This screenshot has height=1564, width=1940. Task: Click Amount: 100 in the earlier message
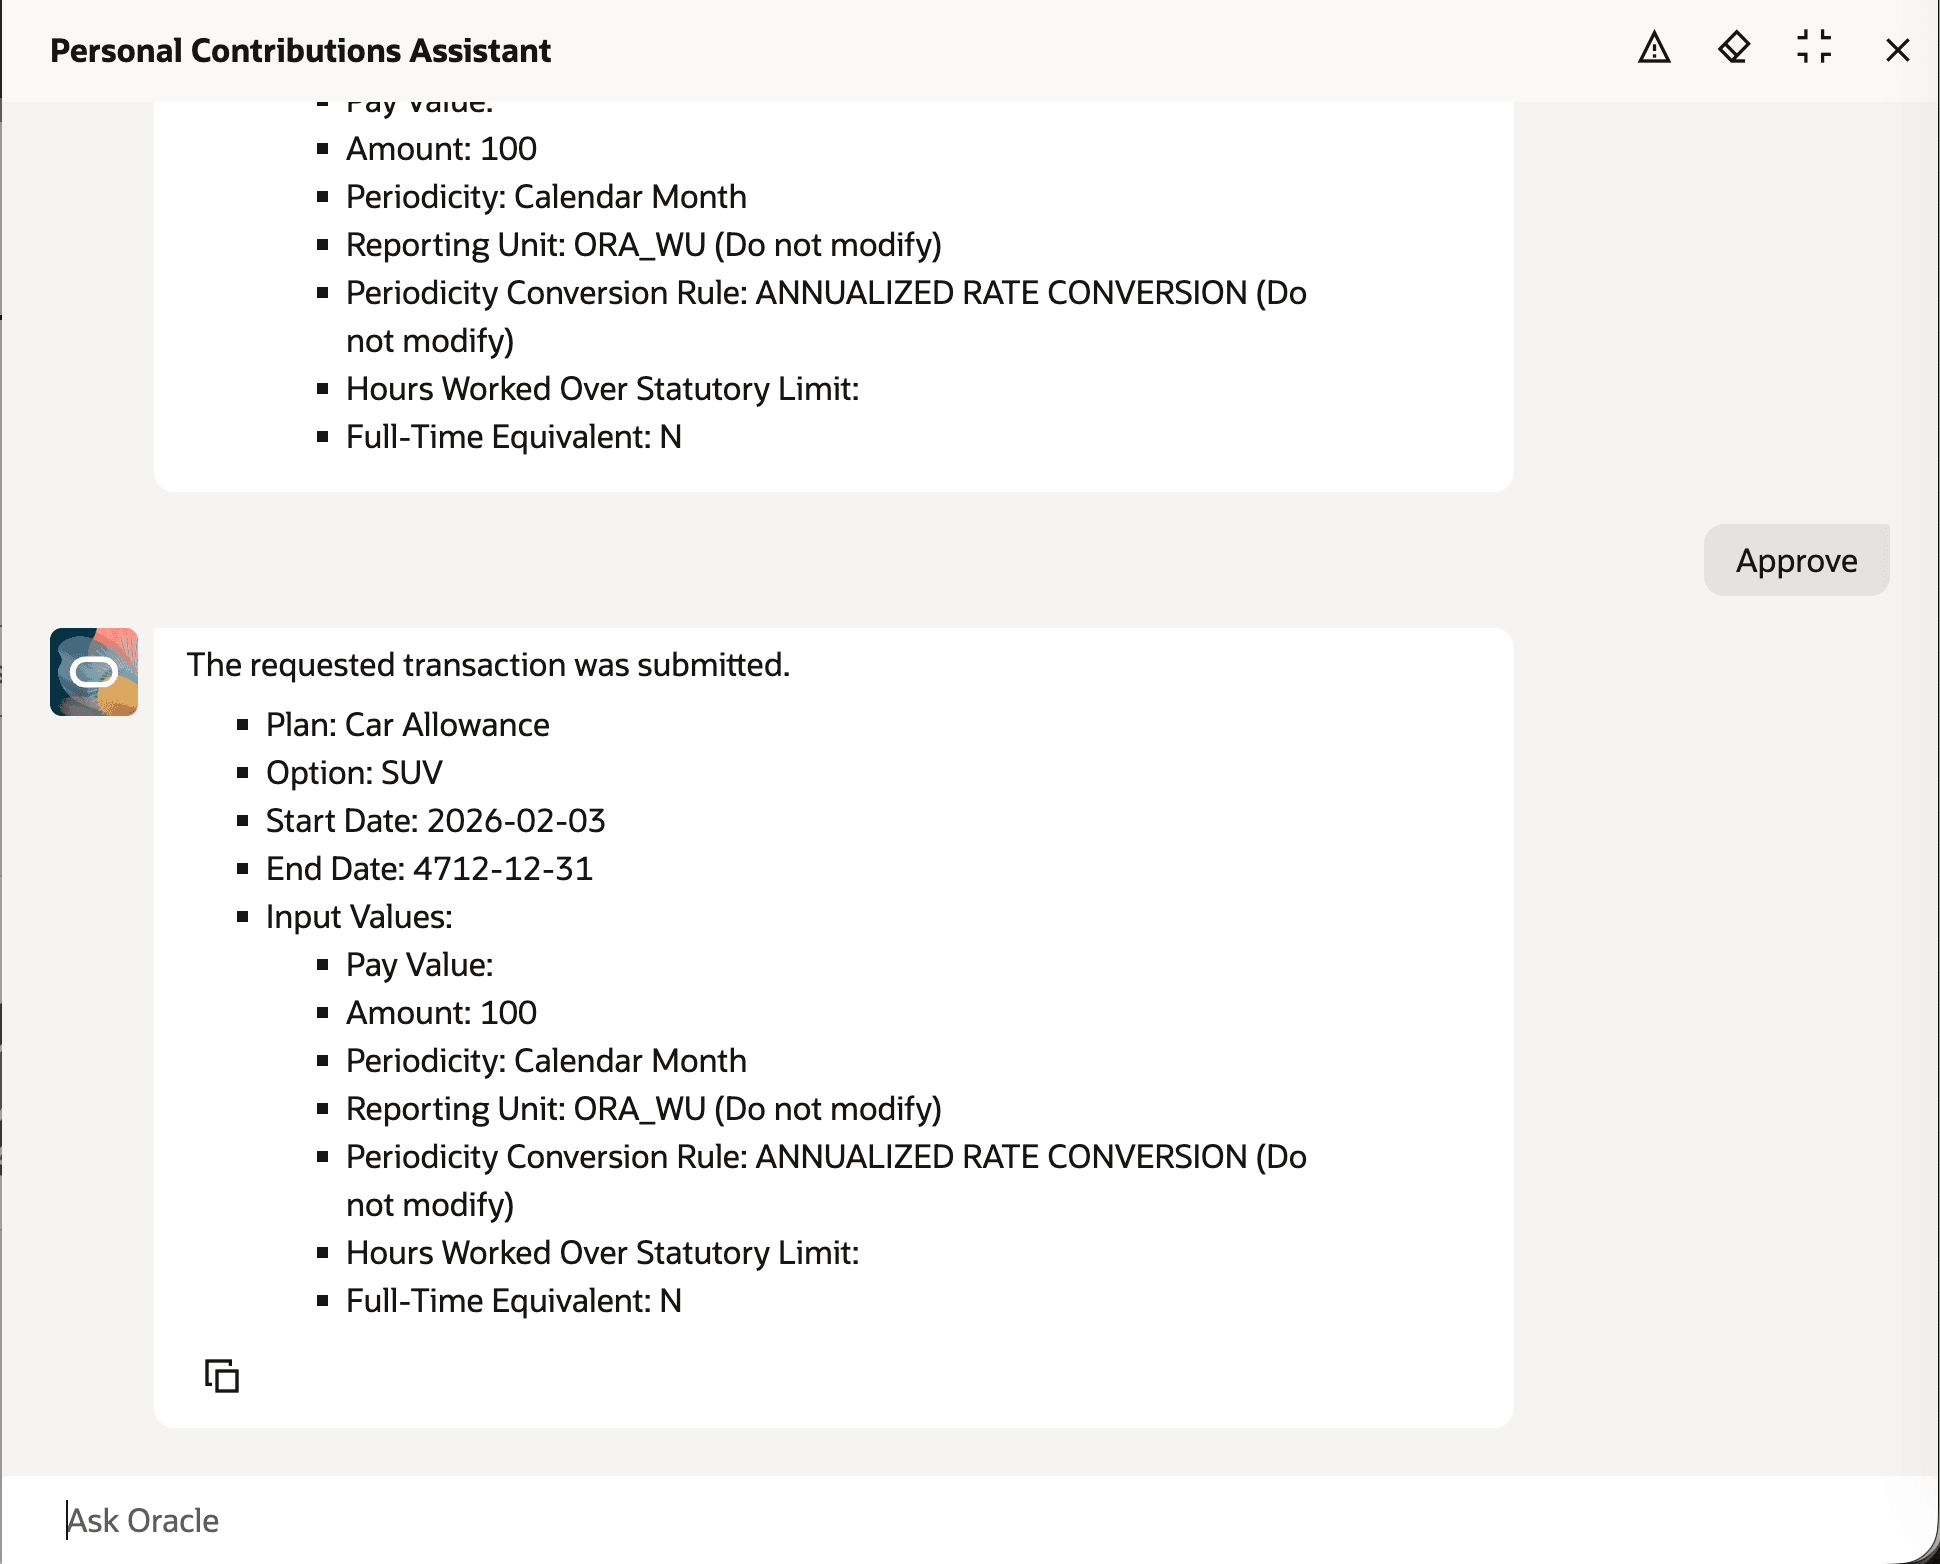tap(441, 149)
